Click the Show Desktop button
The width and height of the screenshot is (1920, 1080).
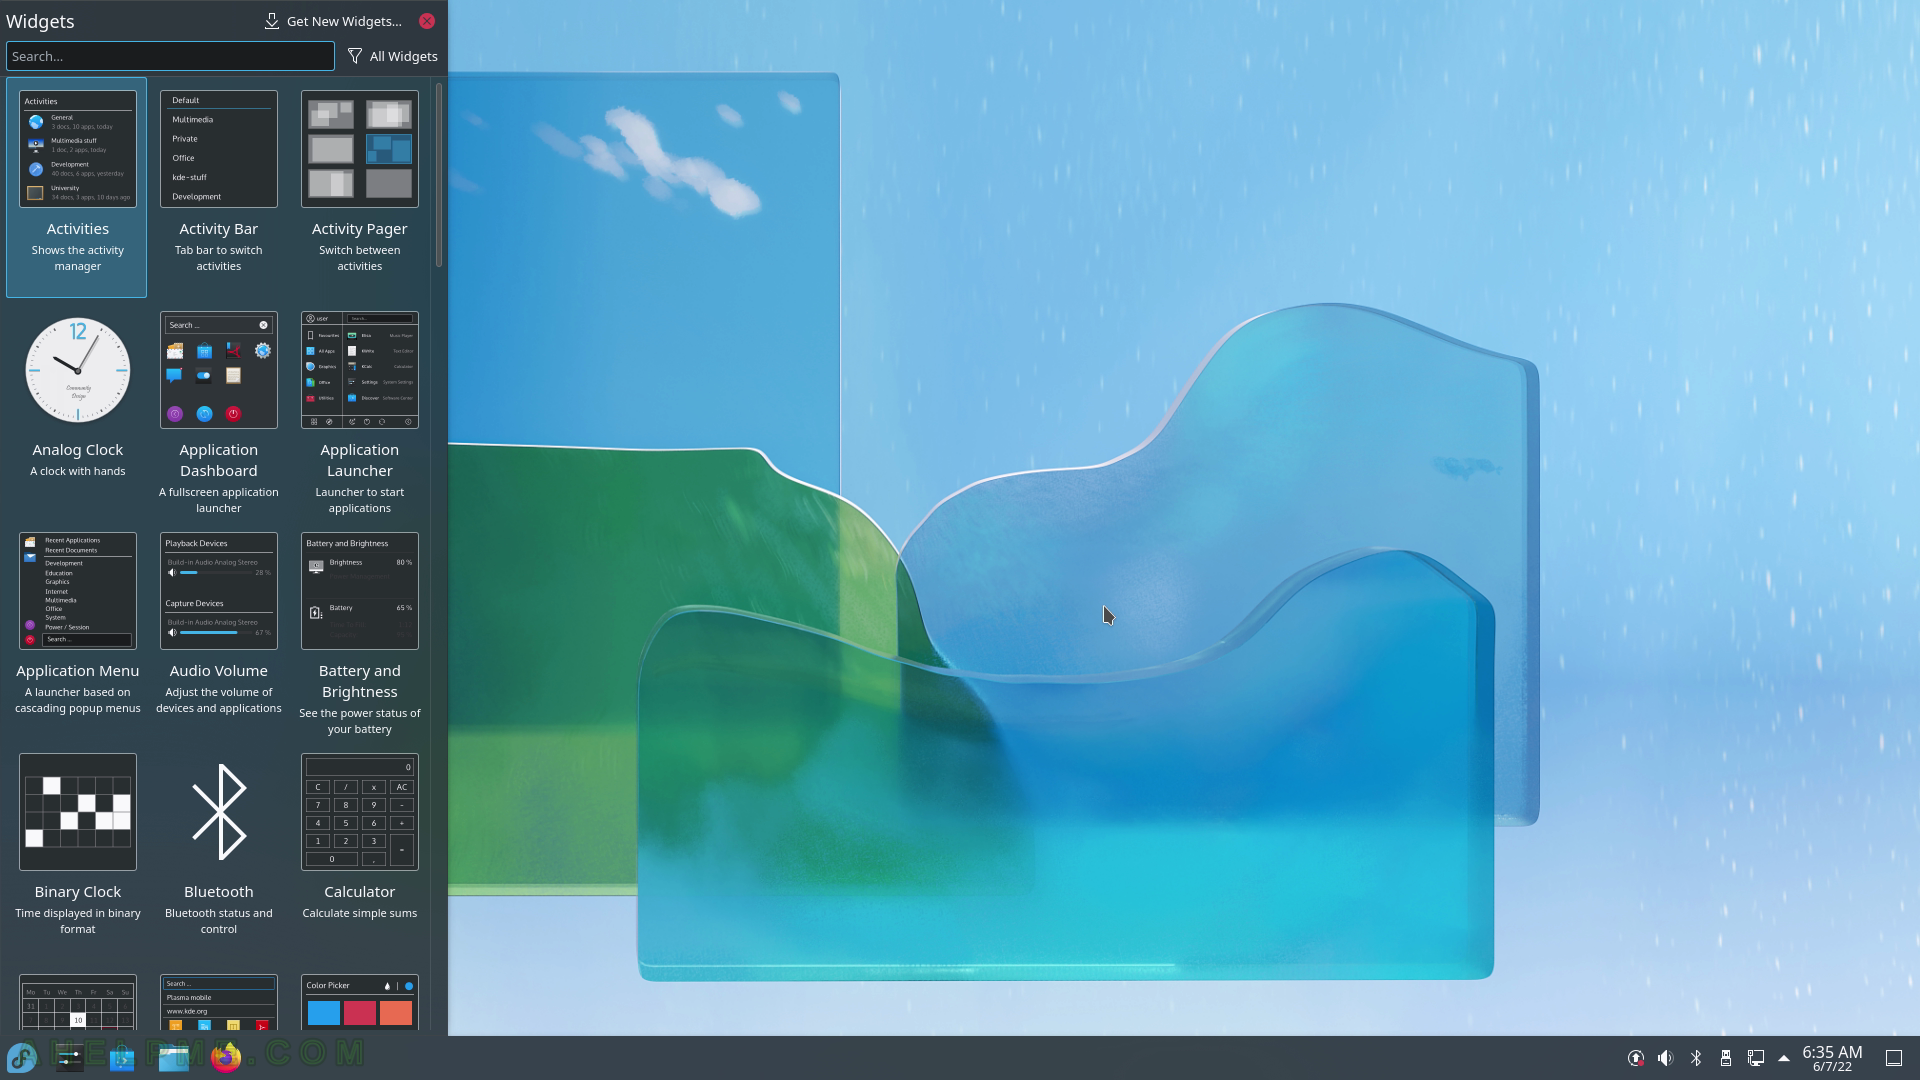point(1894,1058)
